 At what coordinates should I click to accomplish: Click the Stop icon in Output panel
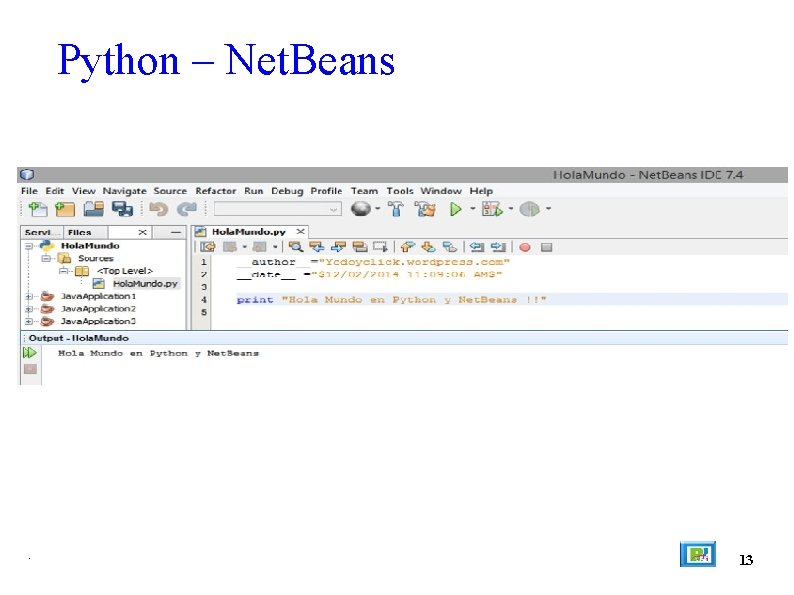pyautogui.click(x=30, y=369)
